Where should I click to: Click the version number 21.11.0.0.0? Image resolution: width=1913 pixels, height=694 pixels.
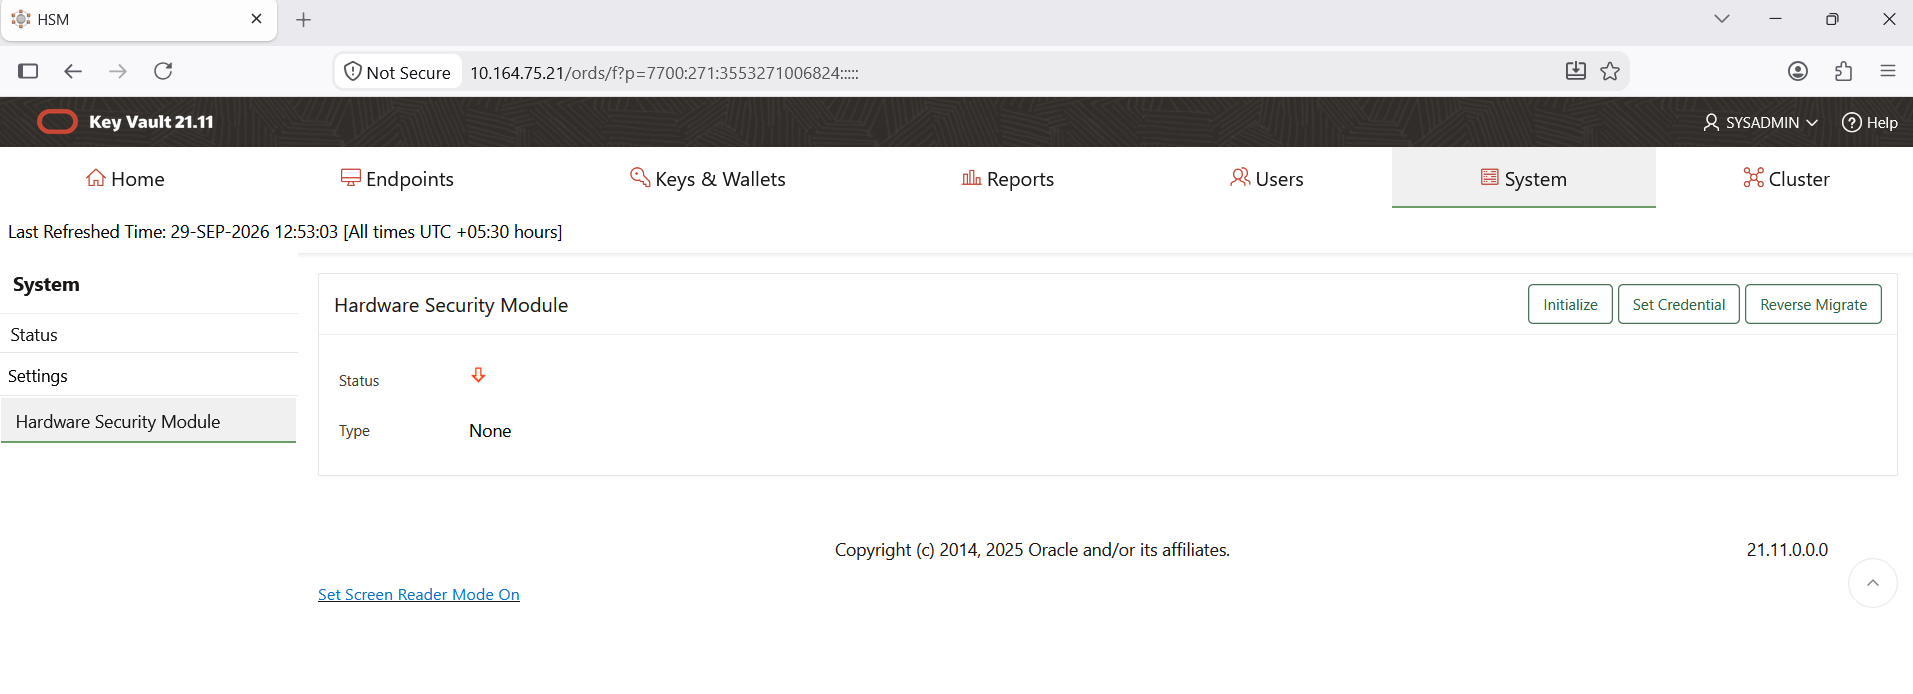[1787, 550]
